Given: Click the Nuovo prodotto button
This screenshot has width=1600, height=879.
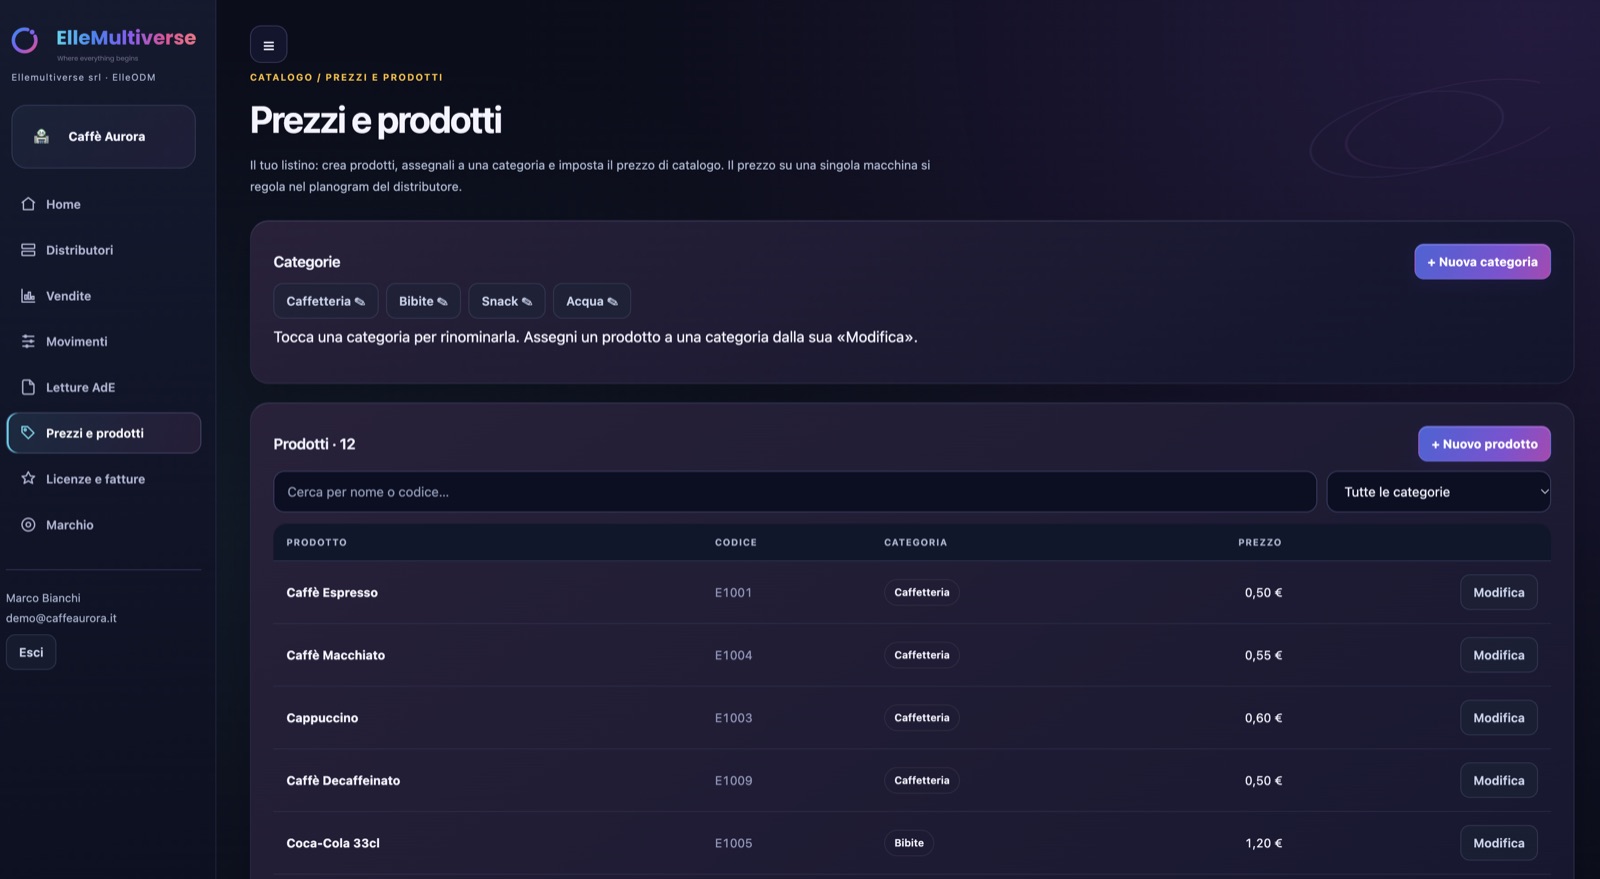Looking at the screenshot, I should coord(1484,444).
